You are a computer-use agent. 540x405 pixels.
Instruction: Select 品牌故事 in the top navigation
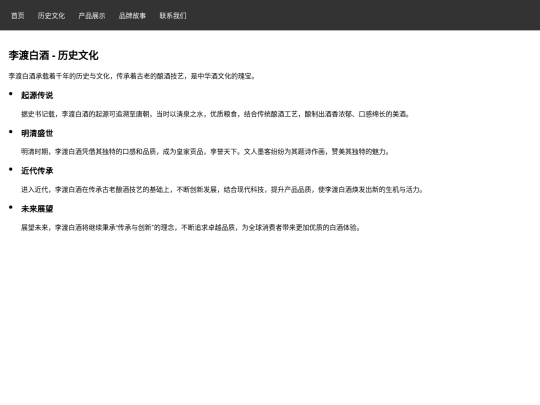[x=132, y=15]
